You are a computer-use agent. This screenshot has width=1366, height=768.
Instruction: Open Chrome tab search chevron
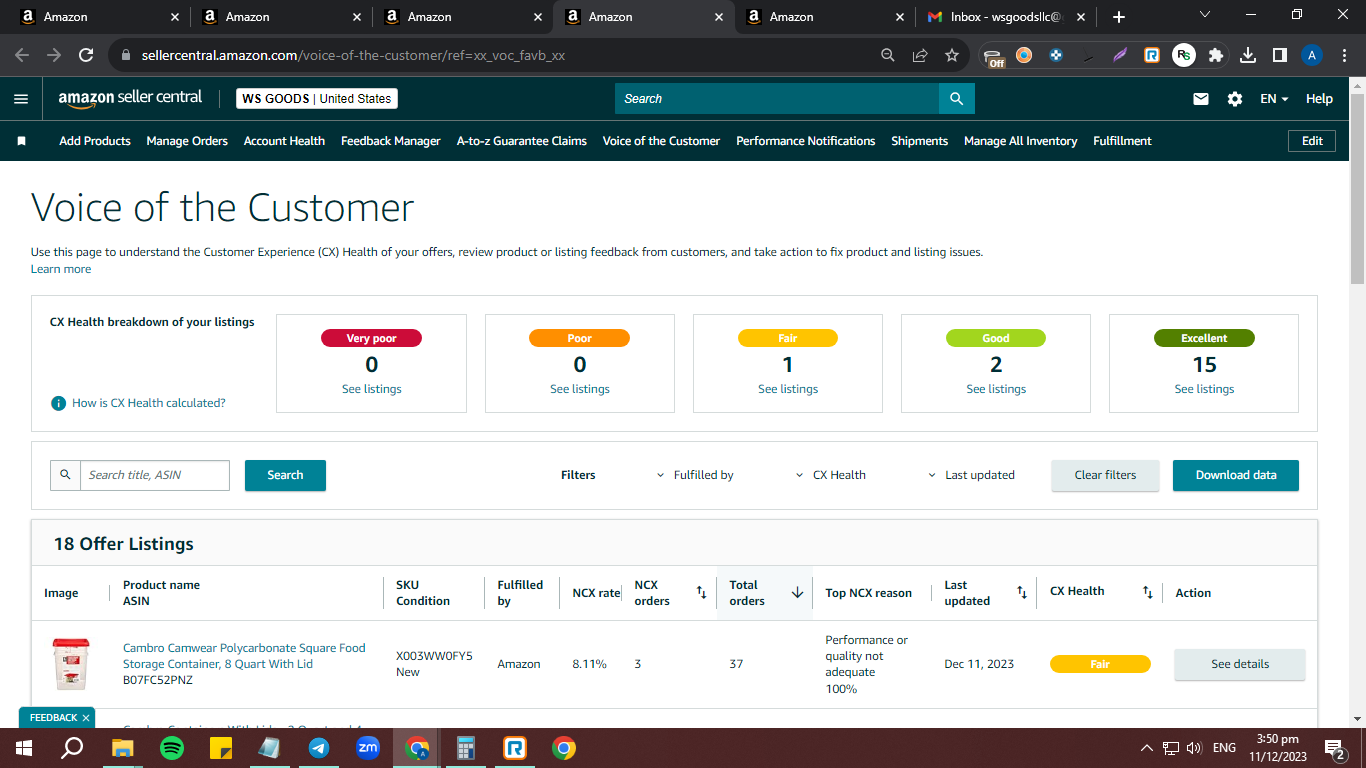click(1205, 15)
